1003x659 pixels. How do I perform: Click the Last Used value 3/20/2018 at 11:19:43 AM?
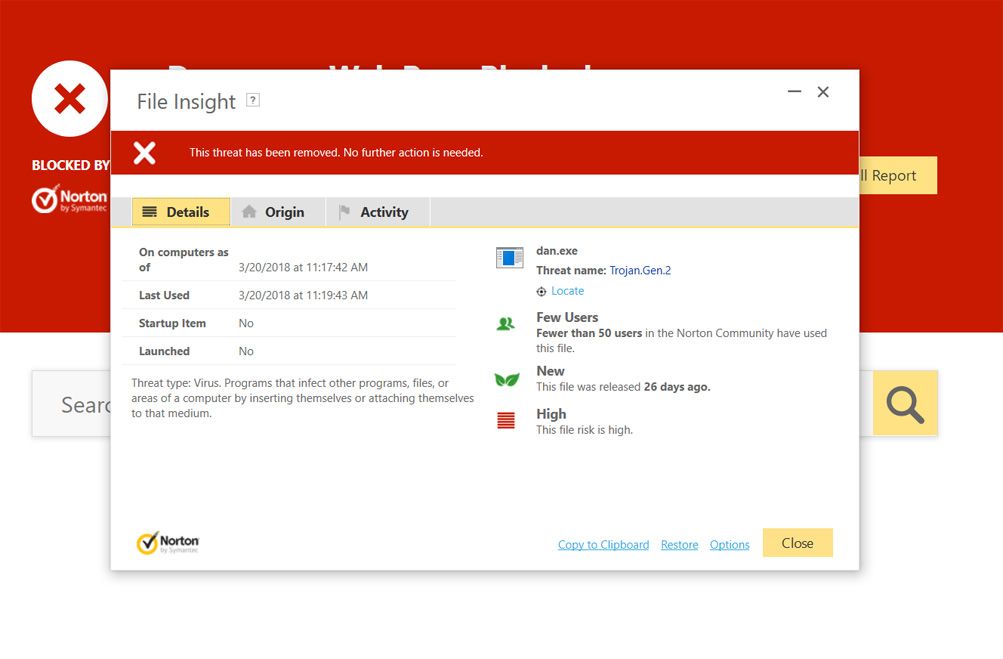[x=303, y=295]
